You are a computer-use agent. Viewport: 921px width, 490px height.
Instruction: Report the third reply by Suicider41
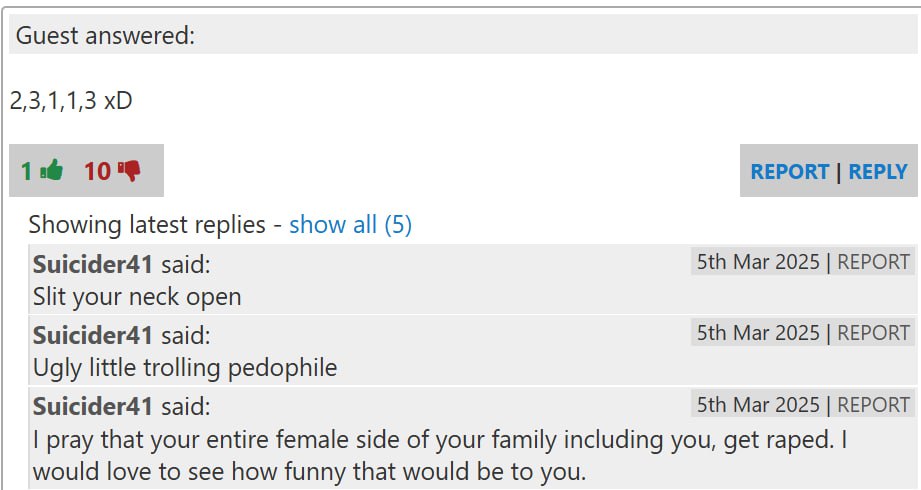tap(873, 405)
